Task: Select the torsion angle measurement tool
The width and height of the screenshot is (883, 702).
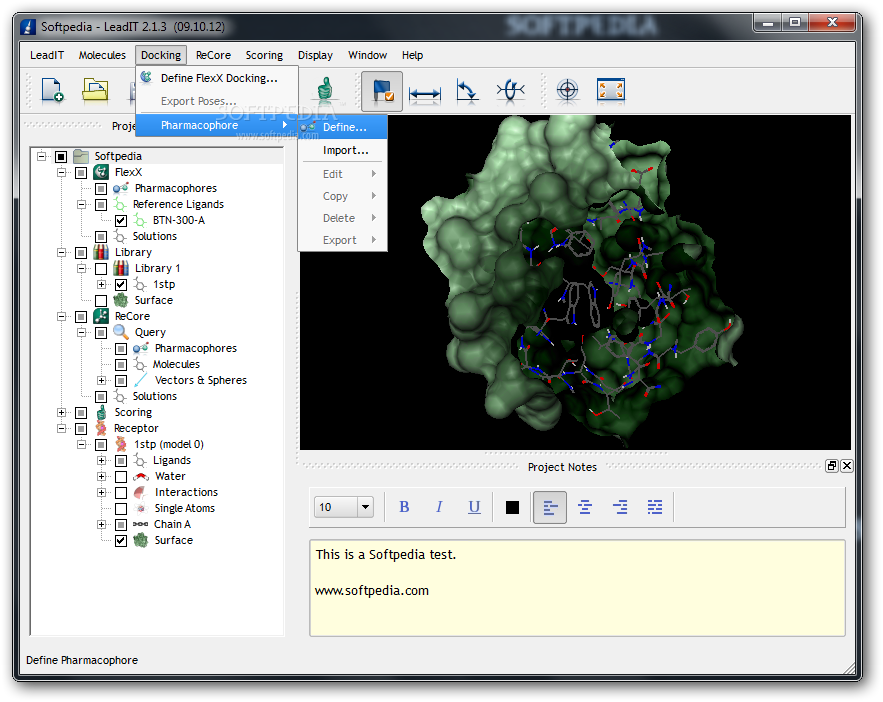Action: (510, 90)
